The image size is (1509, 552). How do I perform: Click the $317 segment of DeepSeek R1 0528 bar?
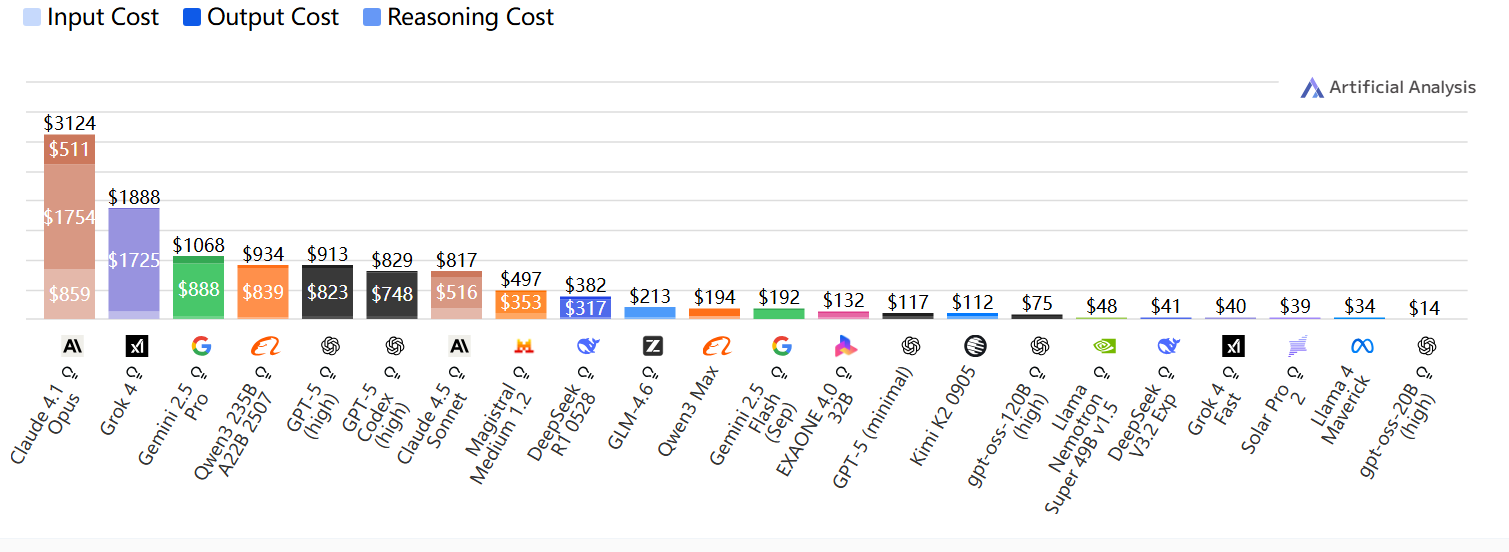point(585,308)
